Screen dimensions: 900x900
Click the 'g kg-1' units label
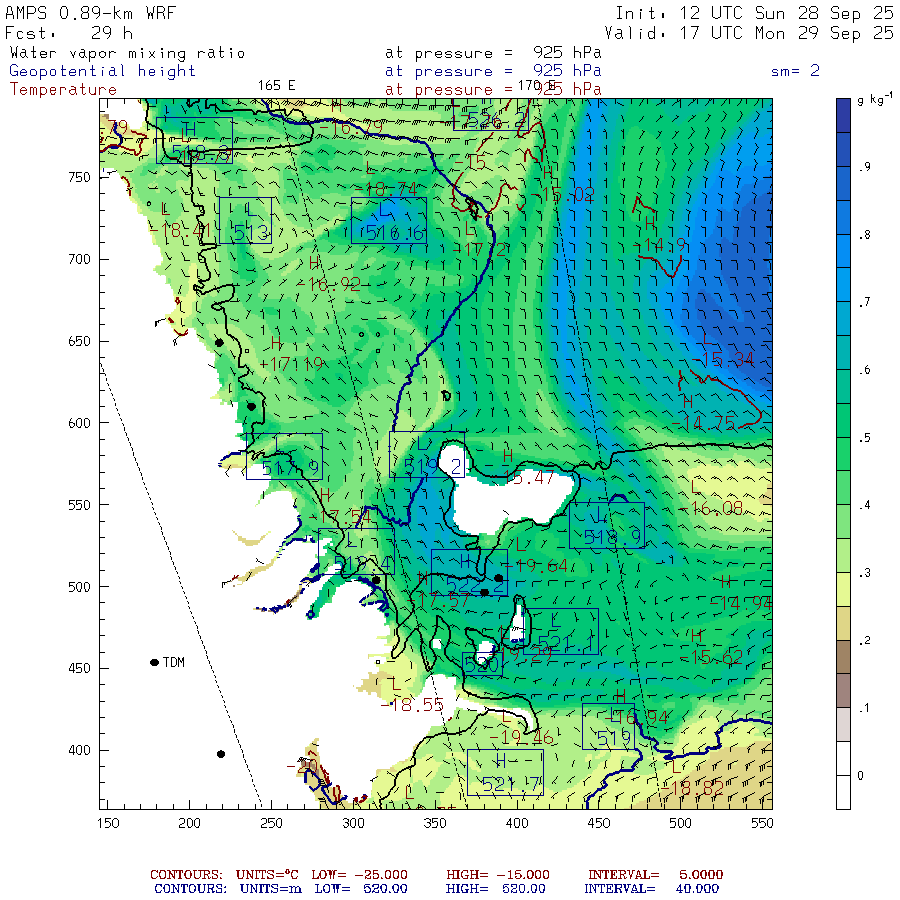(x=875, y=99)
